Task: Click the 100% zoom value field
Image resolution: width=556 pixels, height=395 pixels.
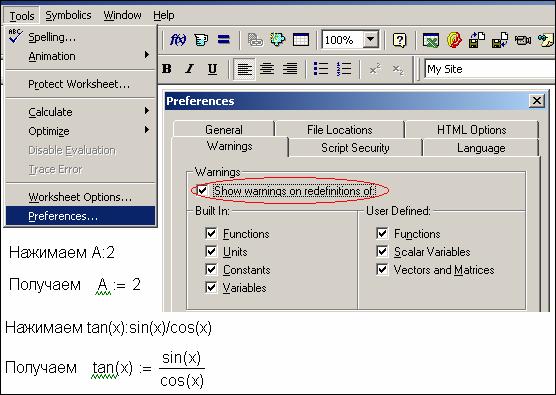Action: click(343, 39)
